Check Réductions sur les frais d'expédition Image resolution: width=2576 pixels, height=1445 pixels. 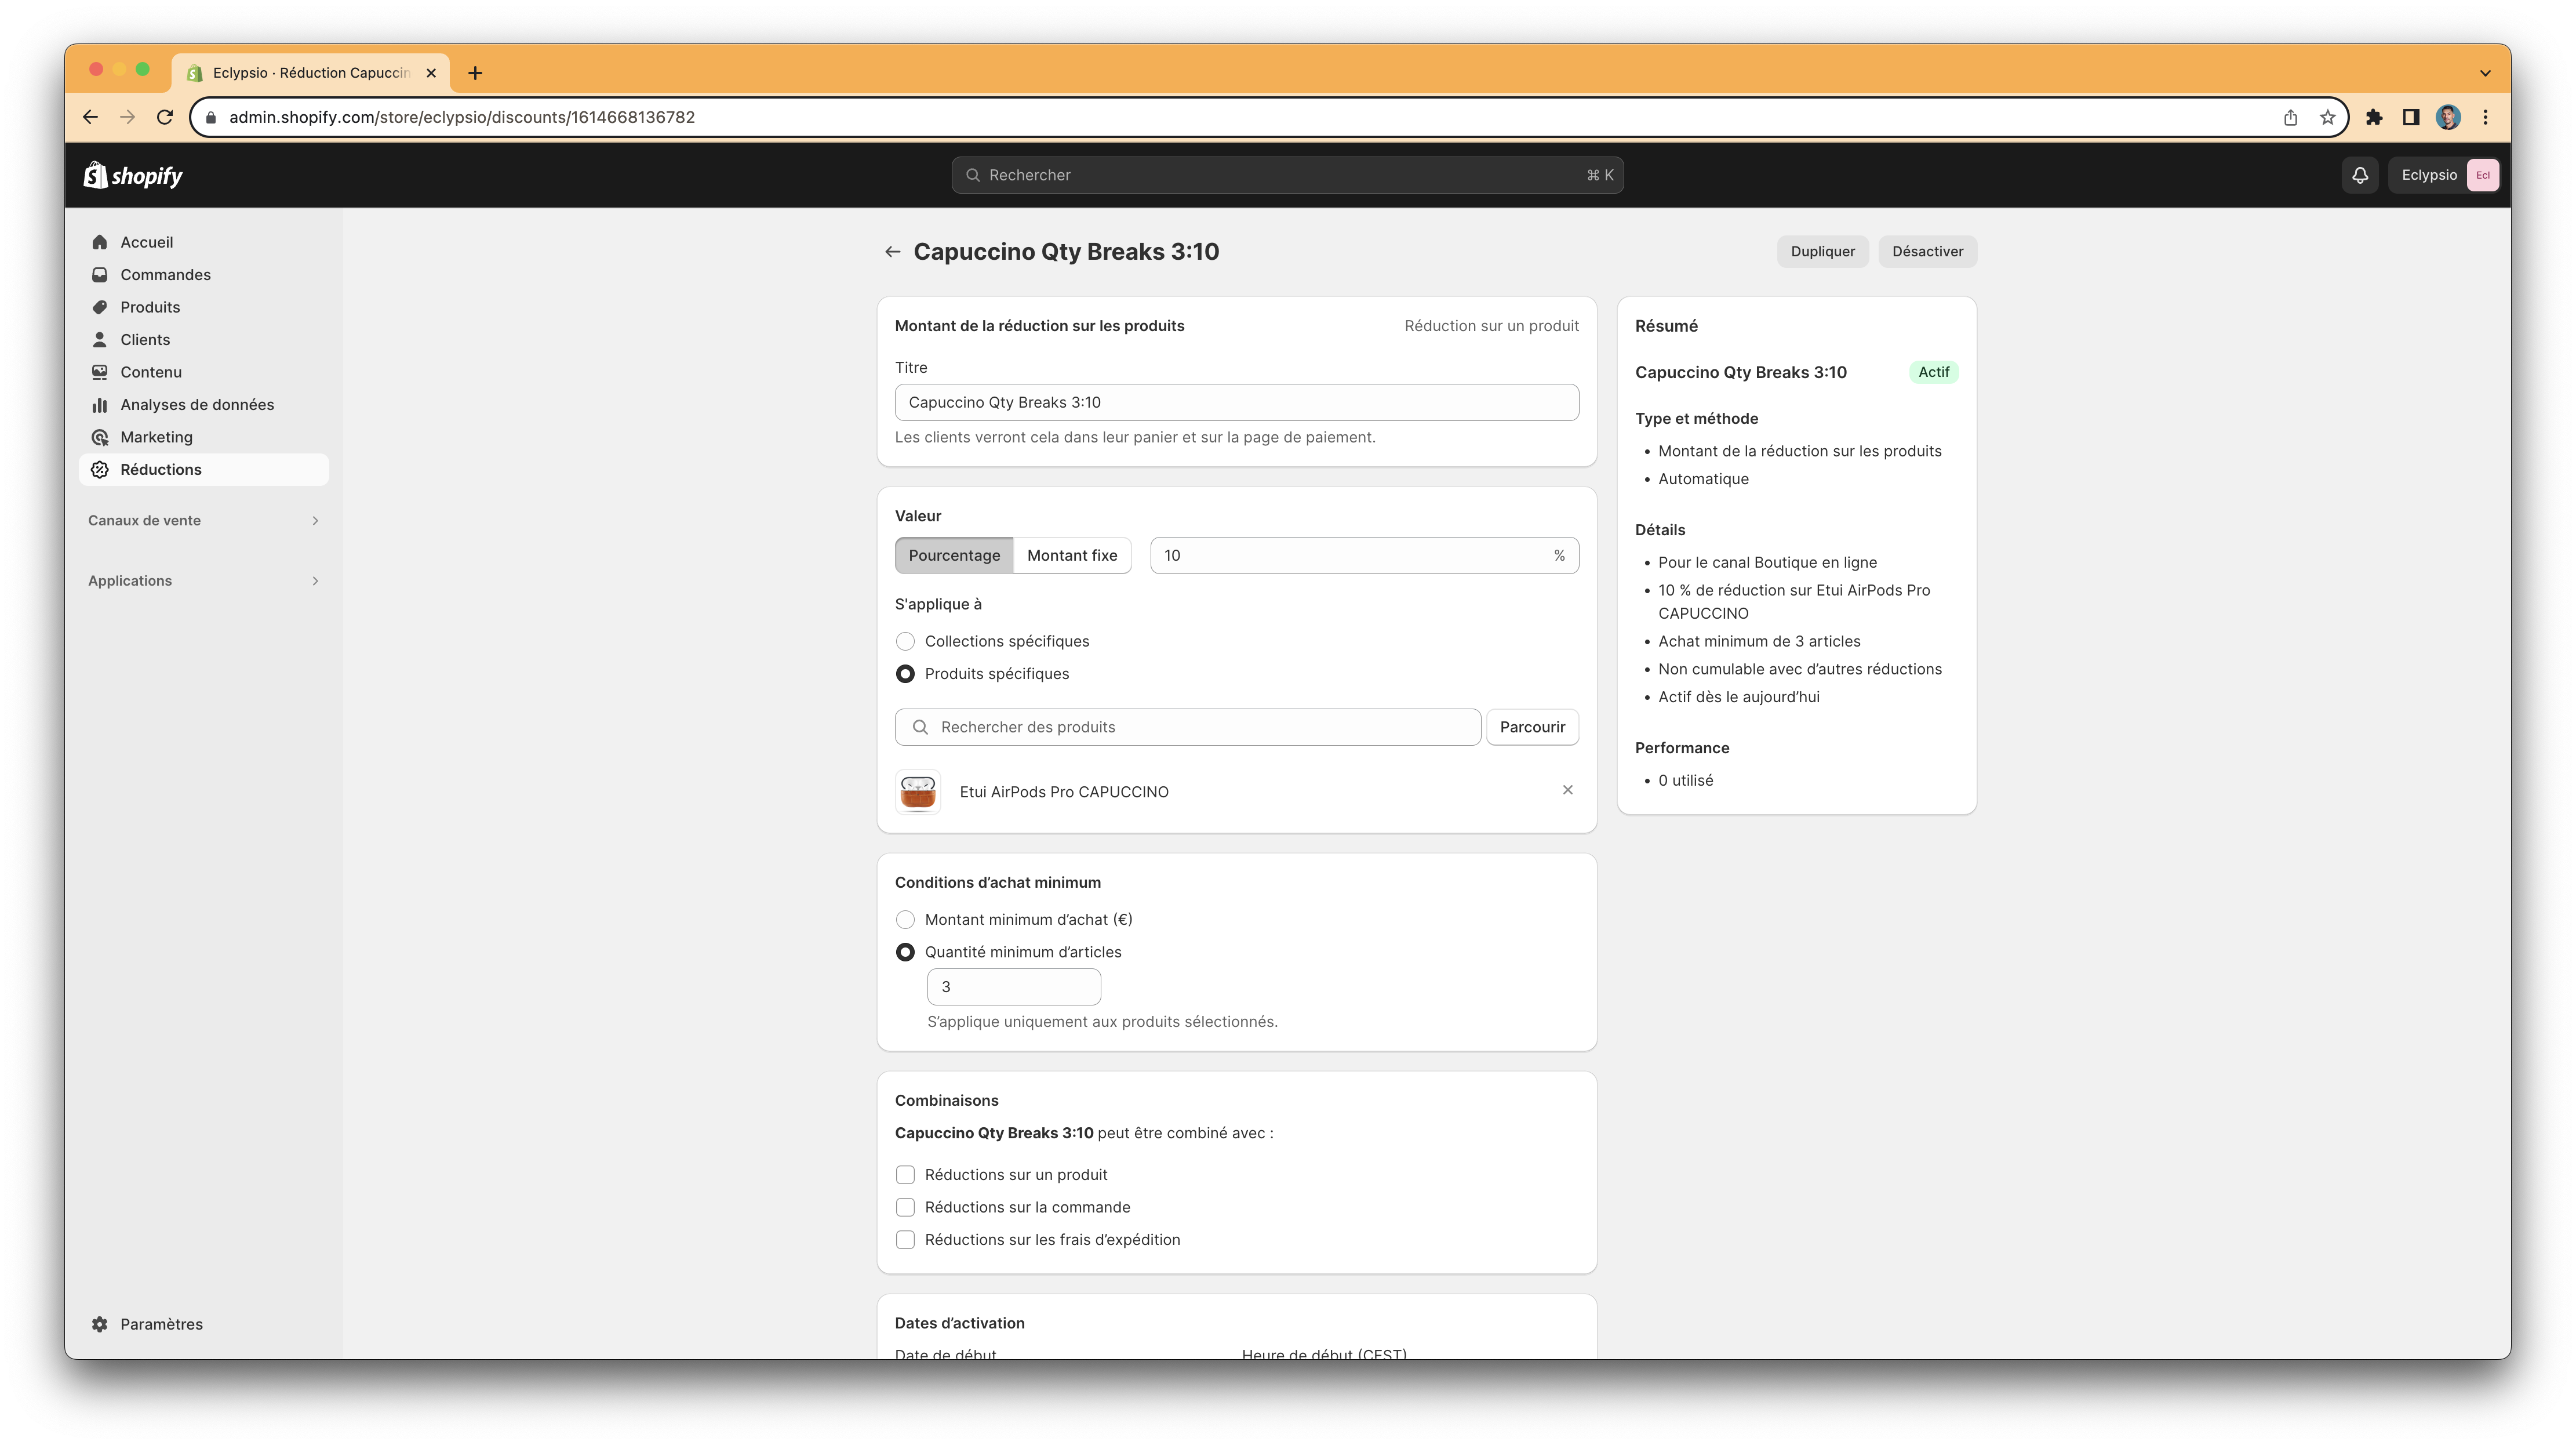[x=905, y=1240]
